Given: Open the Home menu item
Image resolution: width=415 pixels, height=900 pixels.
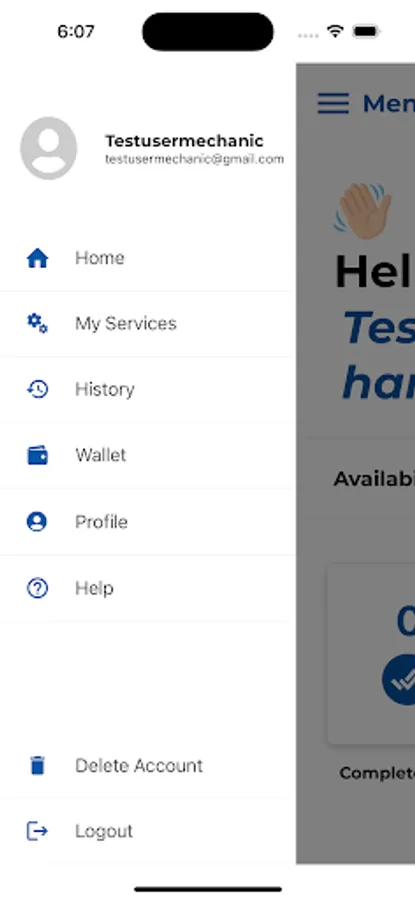Looking at the screenshot, I should 148,258.
